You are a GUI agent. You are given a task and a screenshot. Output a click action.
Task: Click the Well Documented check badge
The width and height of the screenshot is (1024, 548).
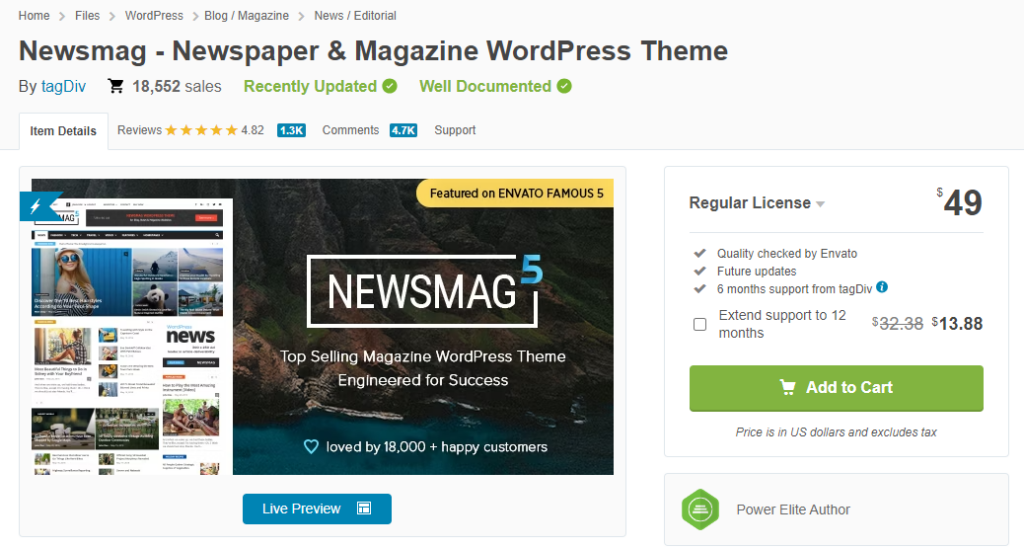(564, 86)
